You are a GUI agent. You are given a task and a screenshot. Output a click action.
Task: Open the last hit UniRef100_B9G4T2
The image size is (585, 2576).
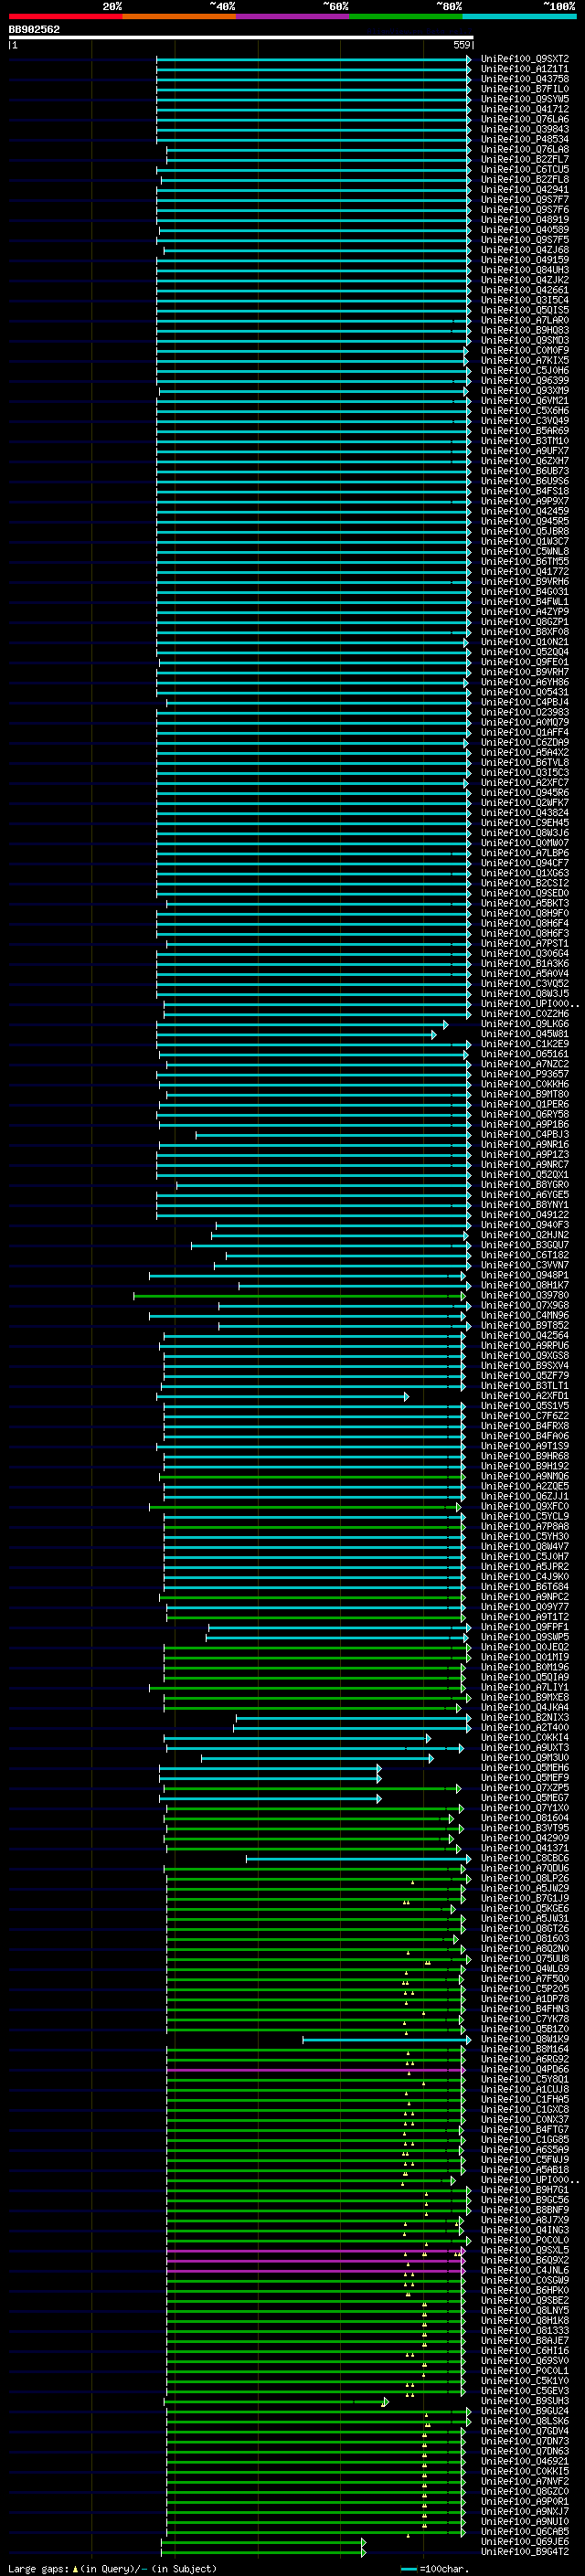pyautogui.click(x=525, y=2553)
